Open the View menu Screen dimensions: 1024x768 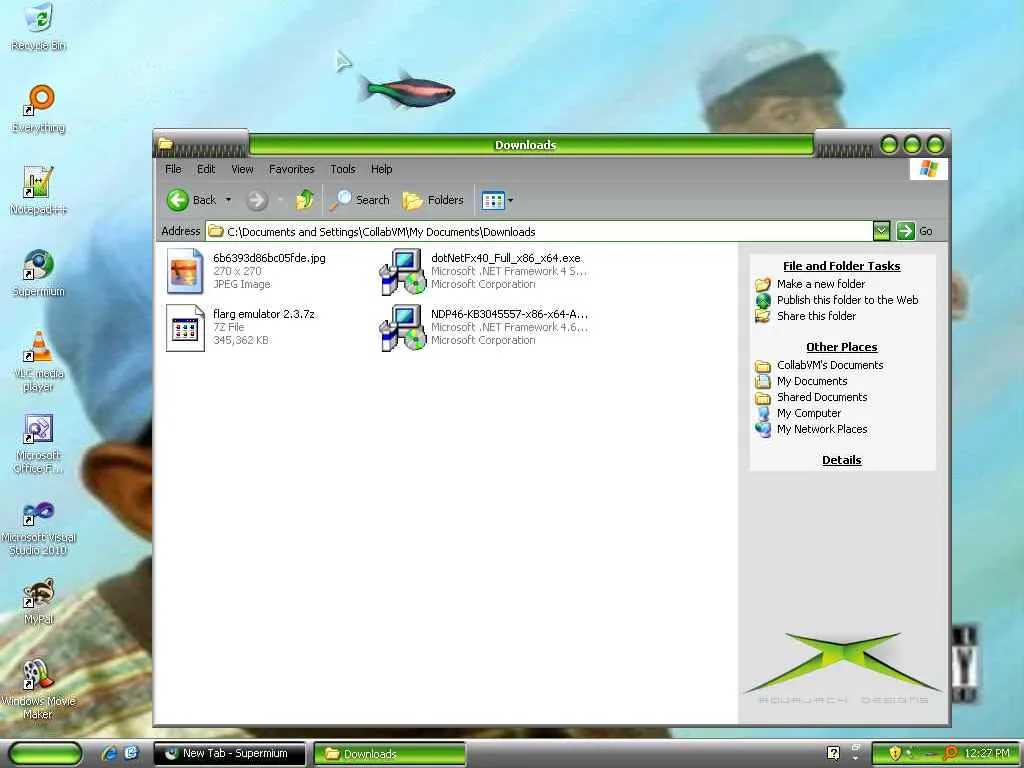[x=242, y=169]
